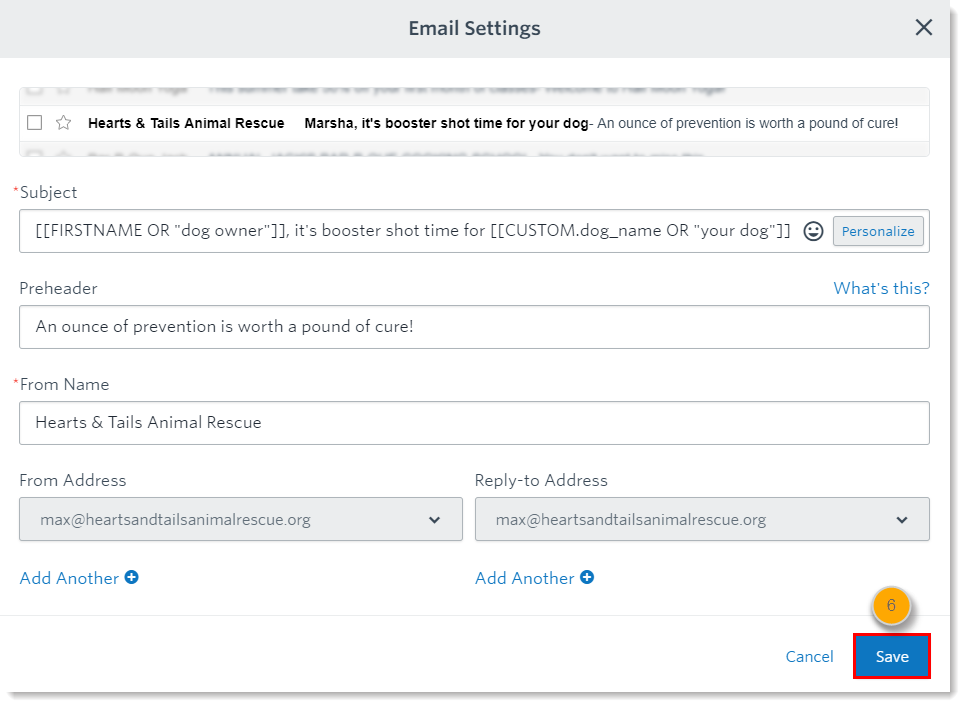Click the plus icon beside left Add Another
The height and width of the screenshot is (707, 965).
[x=131, y=578]
